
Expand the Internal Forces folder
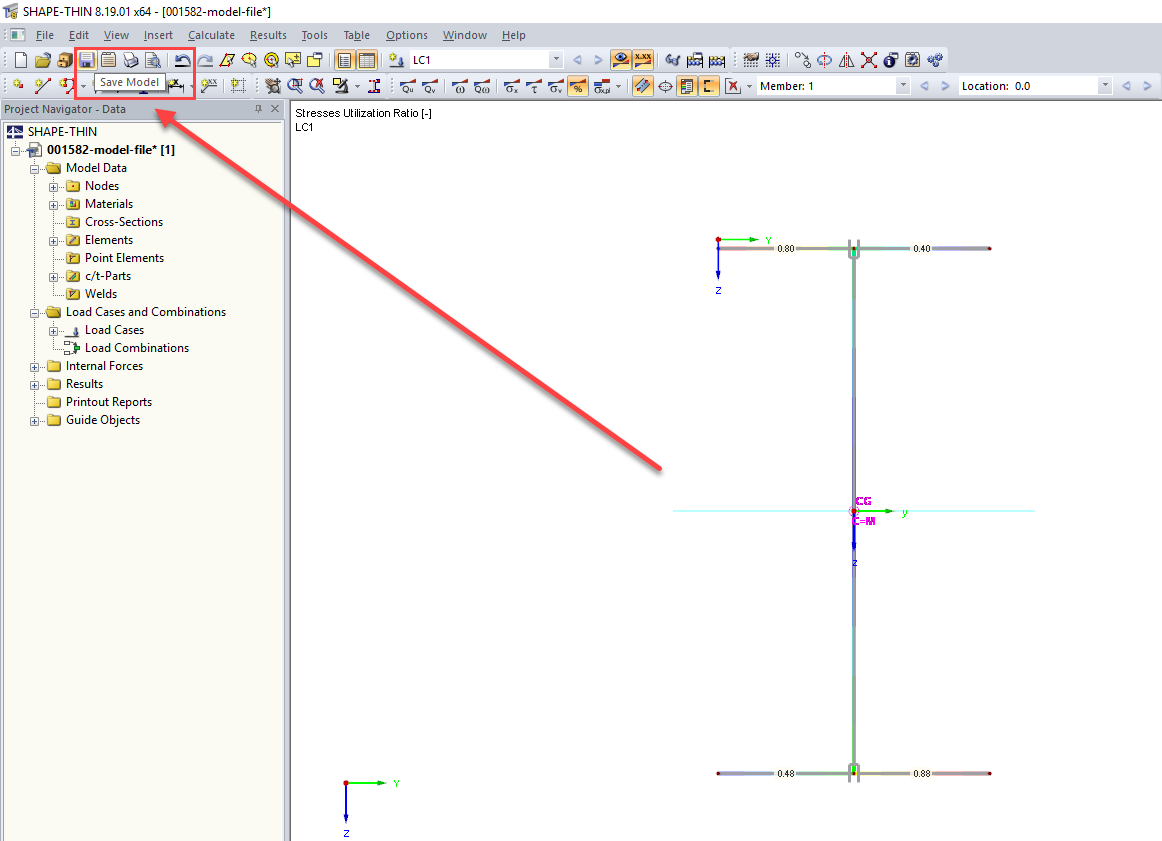(x=34, y=365)
